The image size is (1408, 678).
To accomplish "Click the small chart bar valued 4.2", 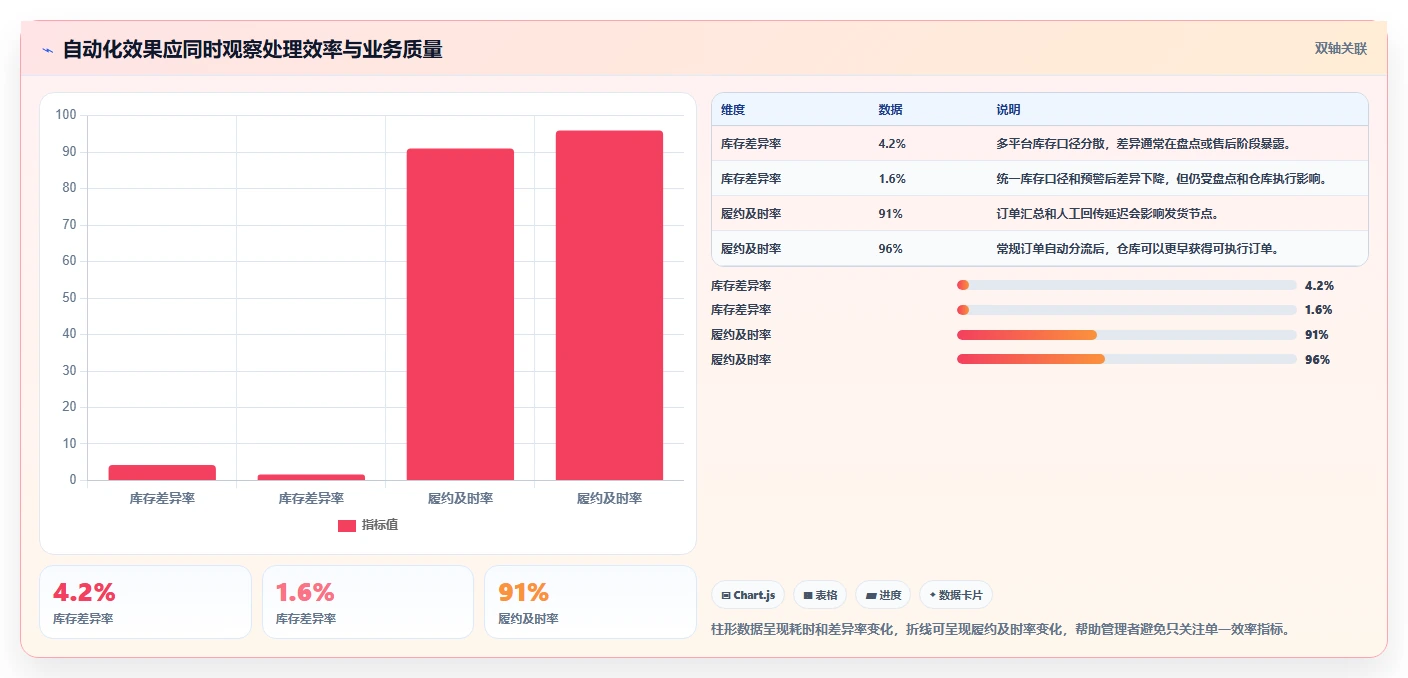I will 162,472.
